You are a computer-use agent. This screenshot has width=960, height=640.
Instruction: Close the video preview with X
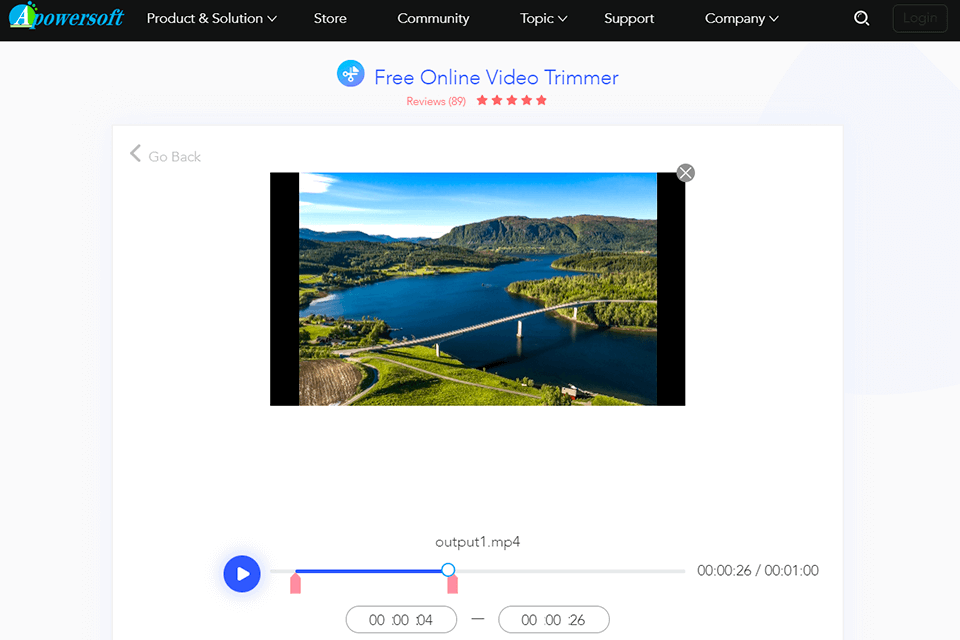(686, 173)
